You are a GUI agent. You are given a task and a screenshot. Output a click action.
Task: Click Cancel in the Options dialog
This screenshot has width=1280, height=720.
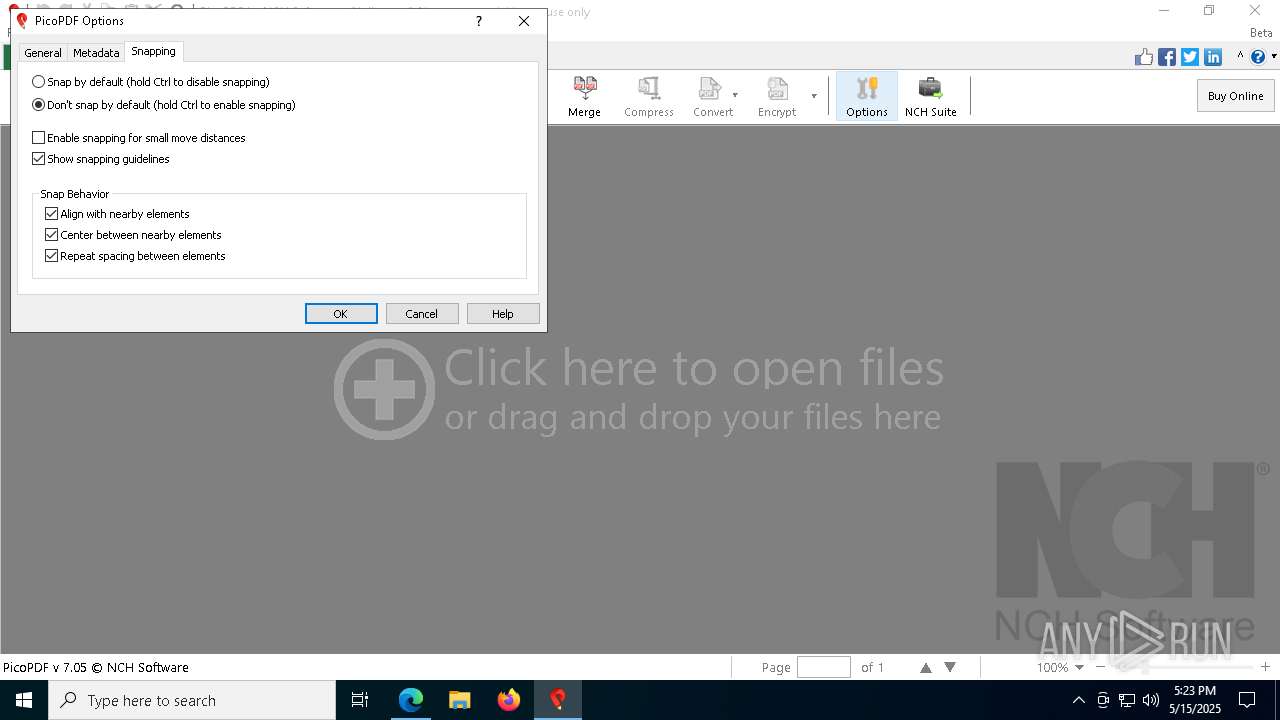coord(422,314)
